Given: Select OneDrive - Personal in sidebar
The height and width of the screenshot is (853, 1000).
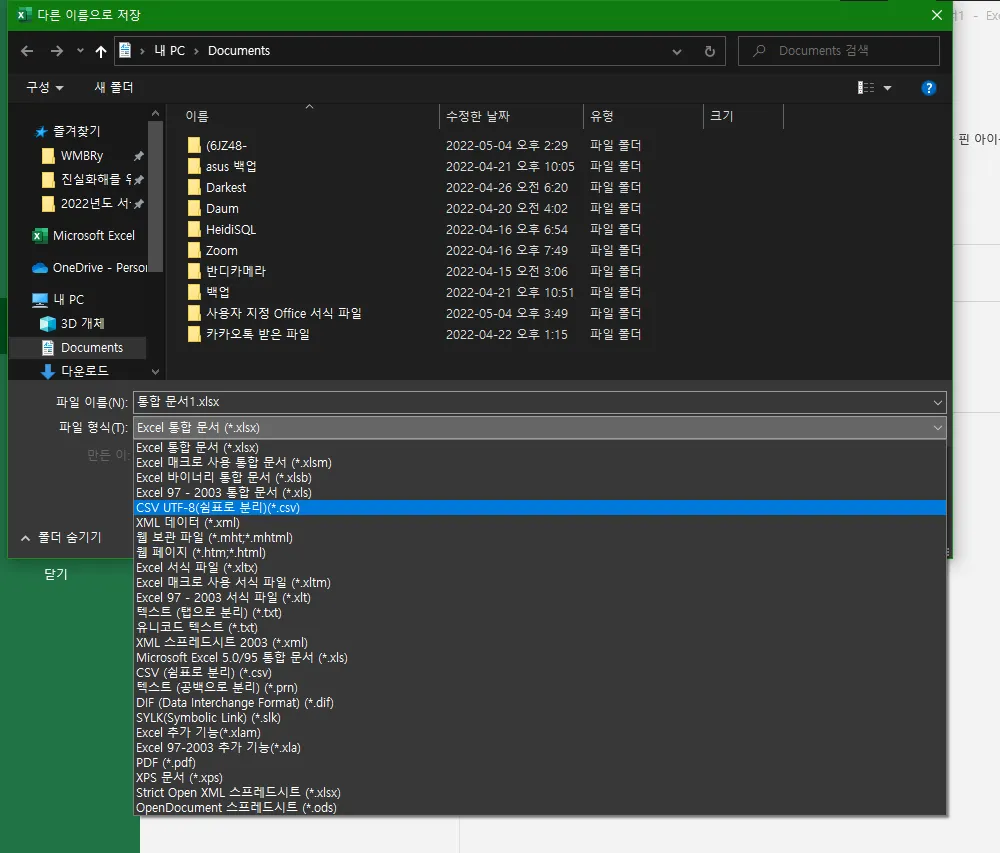Looking at the screenshot, I should pyautogui.click(x=89, y=268).
